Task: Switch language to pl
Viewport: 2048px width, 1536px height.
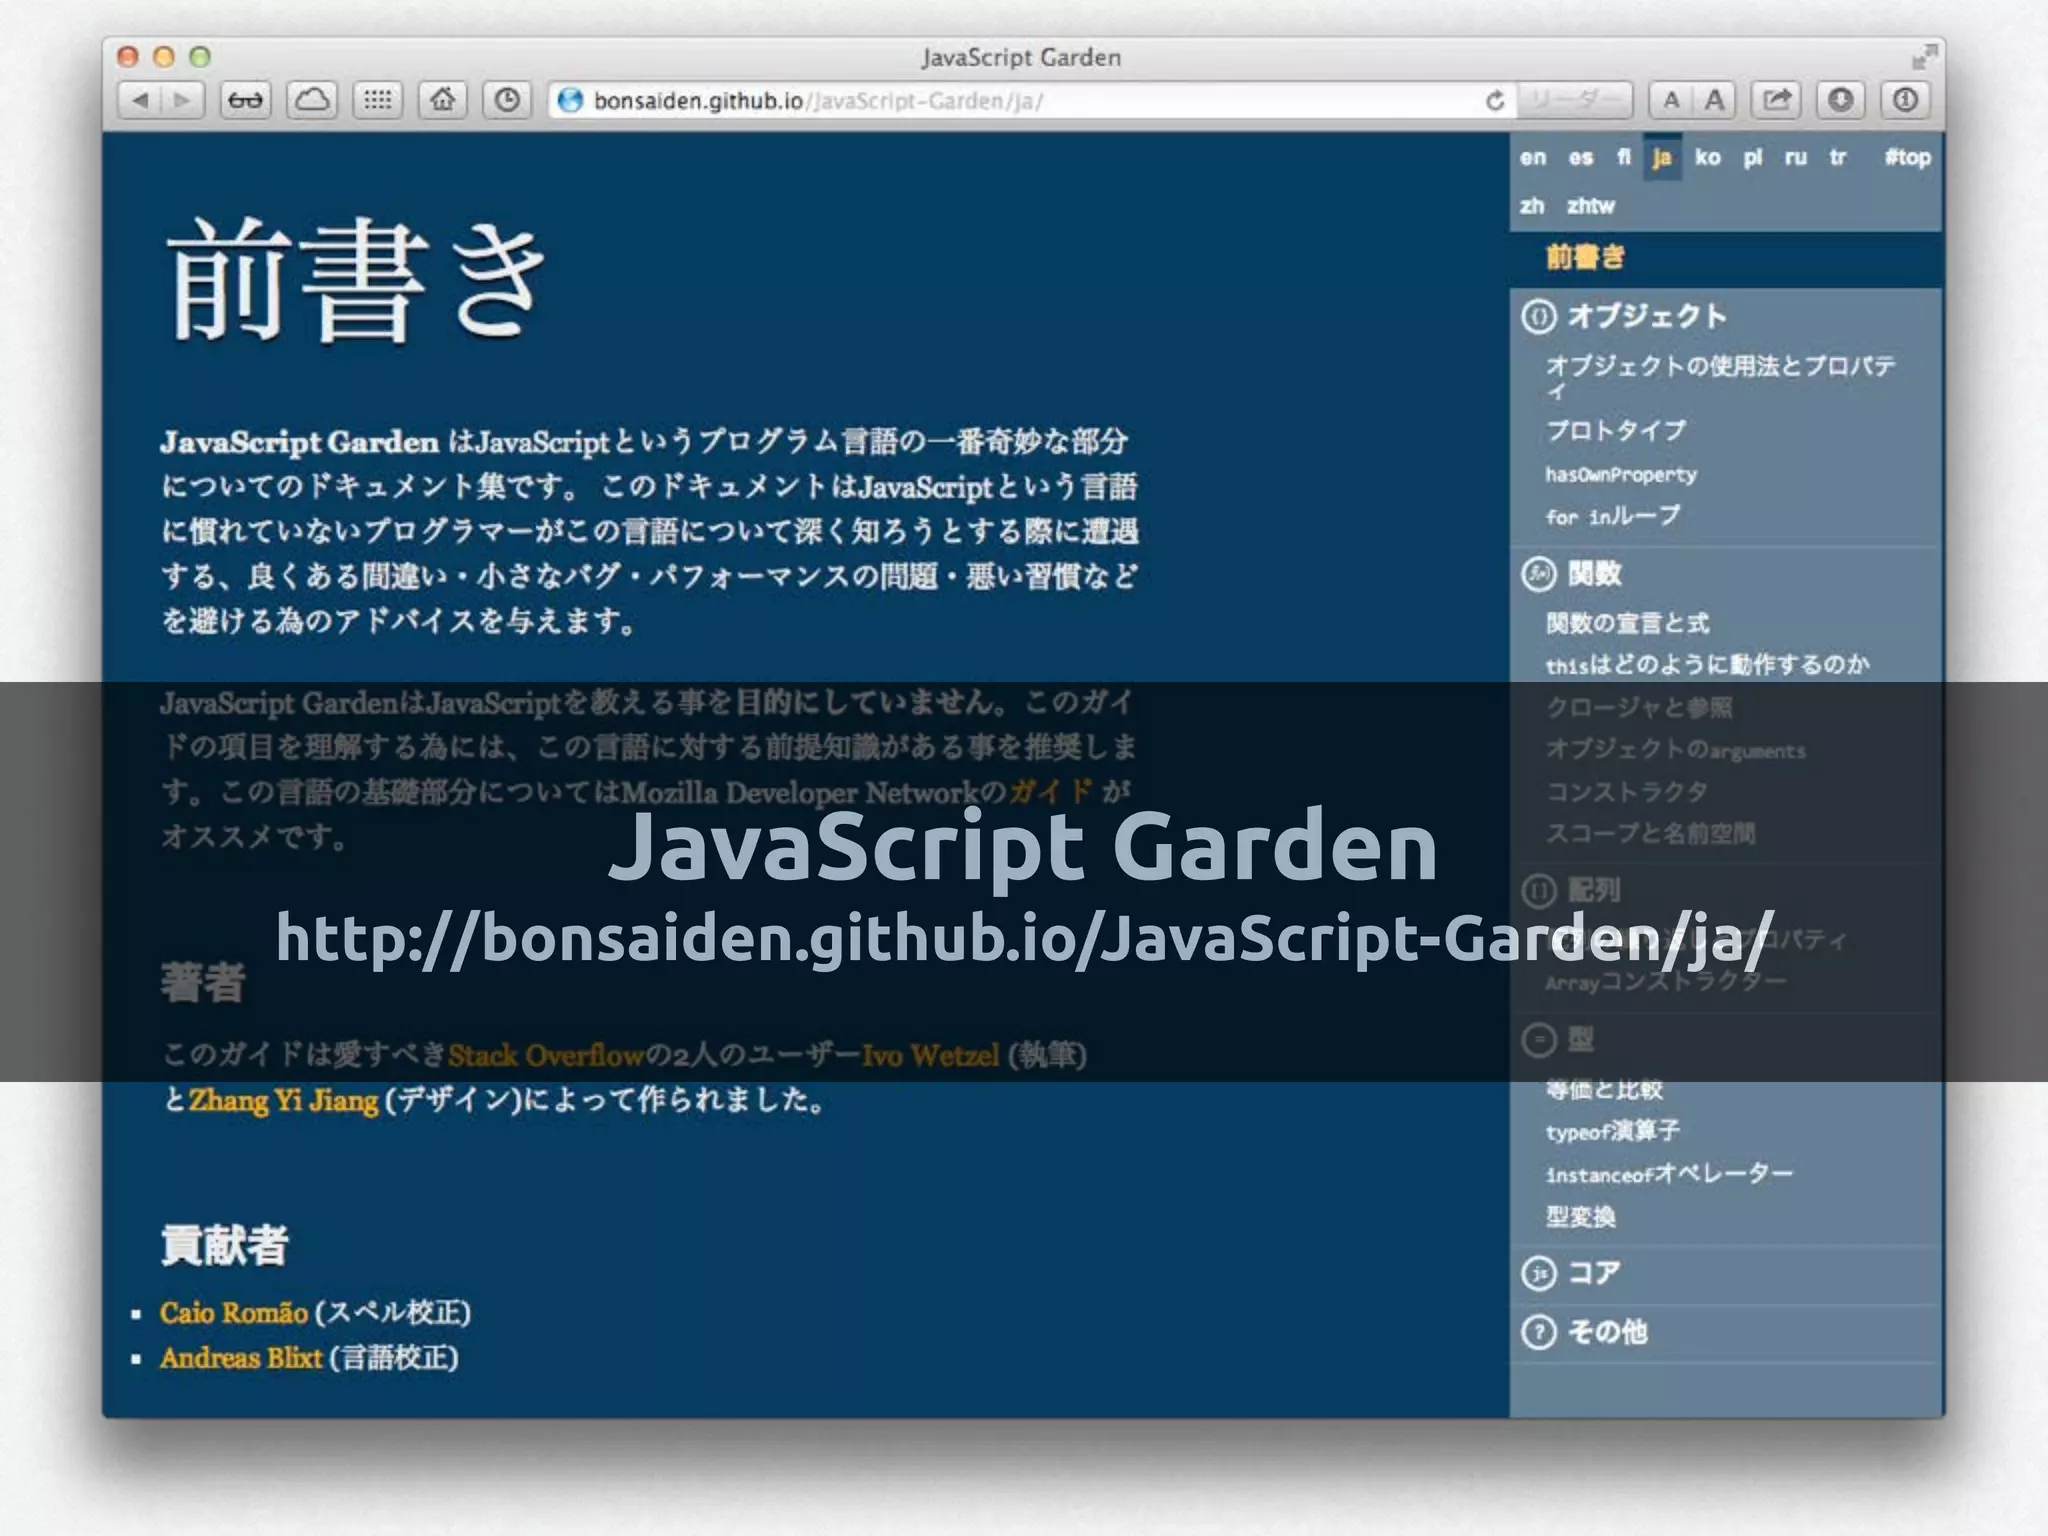Action: 1752,157
